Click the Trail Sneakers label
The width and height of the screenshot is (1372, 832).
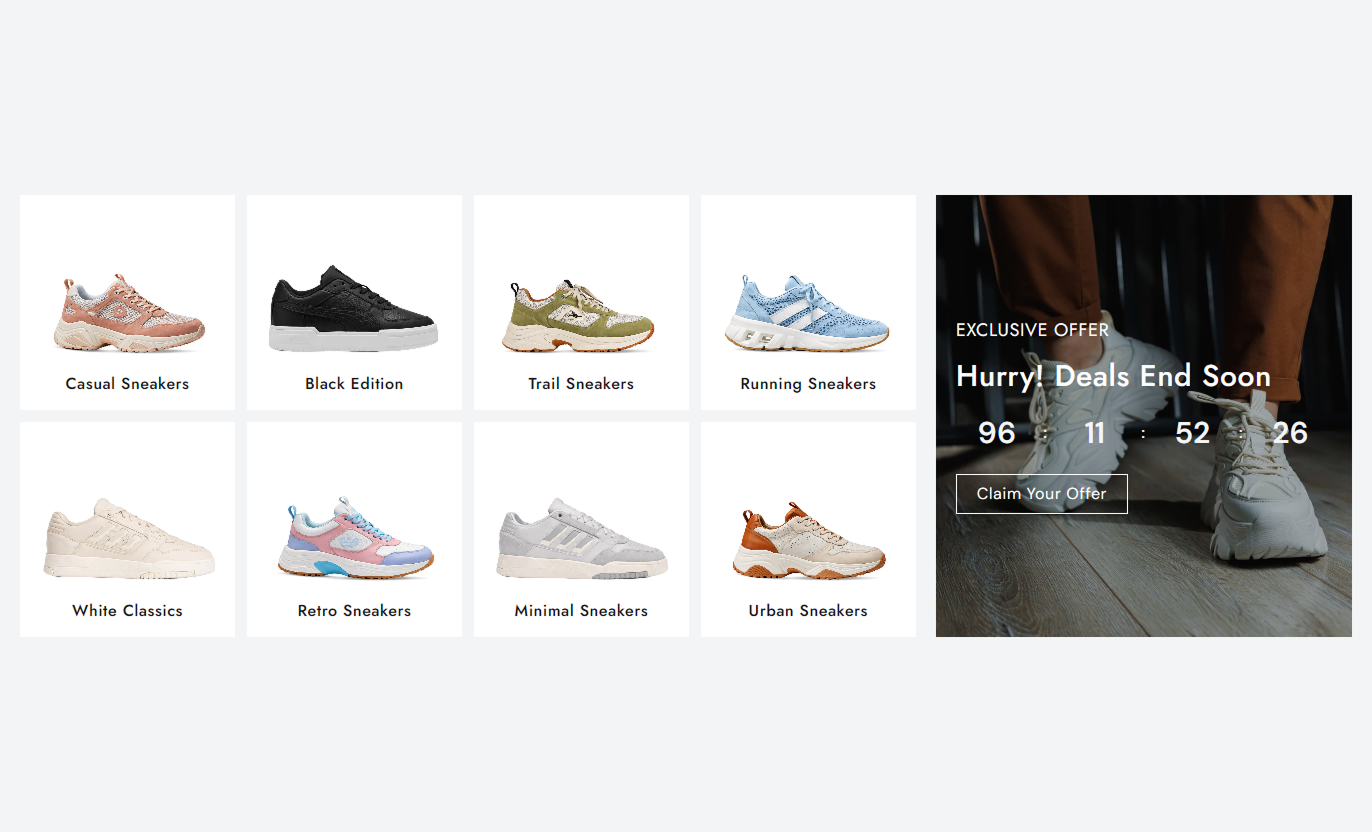pos(581,384)
